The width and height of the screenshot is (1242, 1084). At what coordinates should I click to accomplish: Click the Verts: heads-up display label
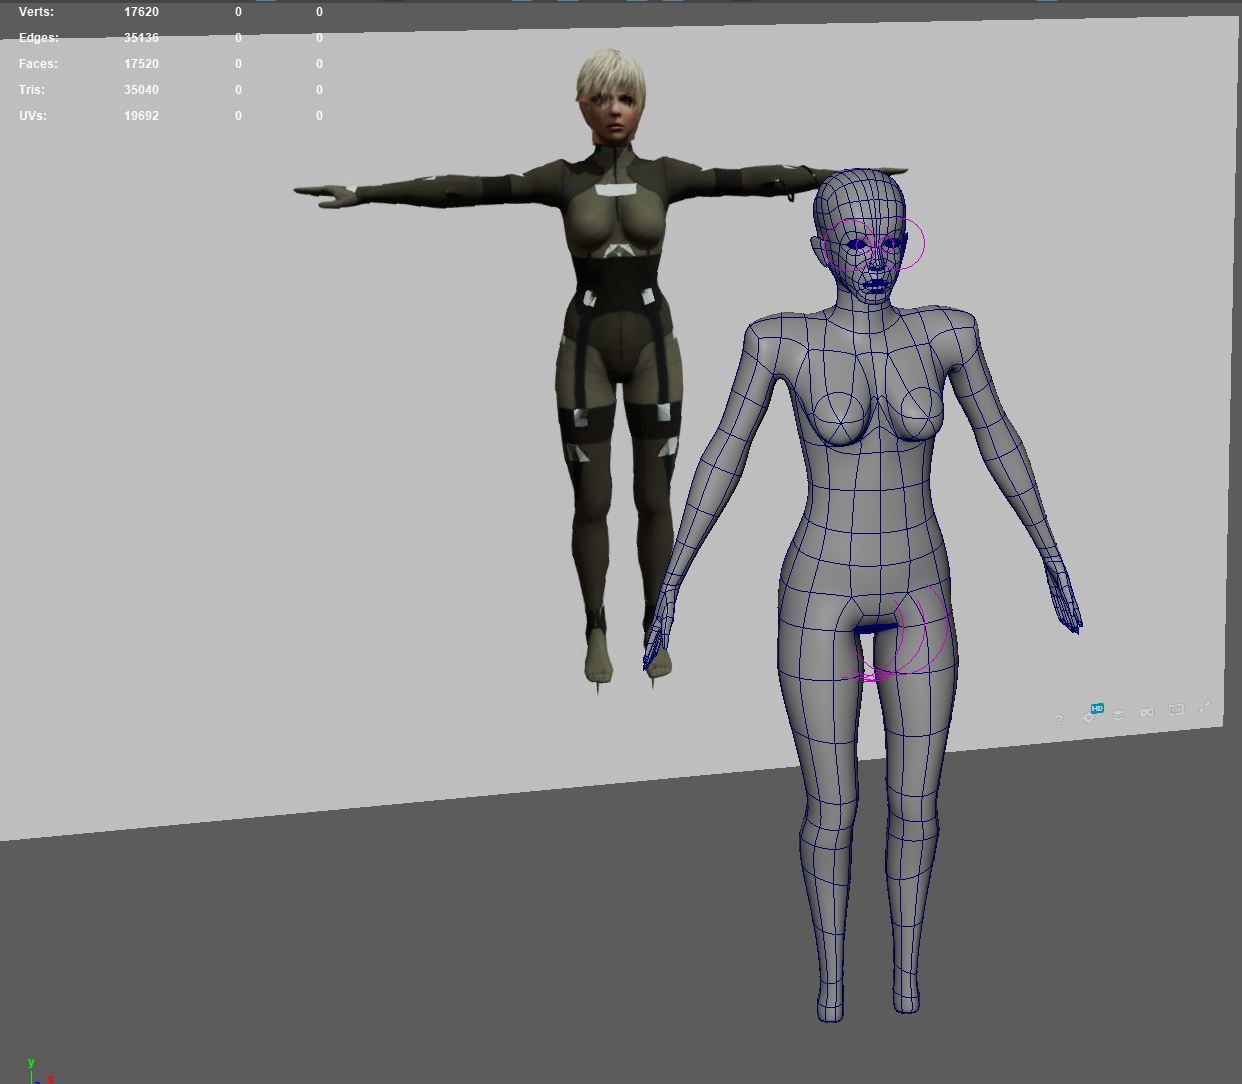36,12
